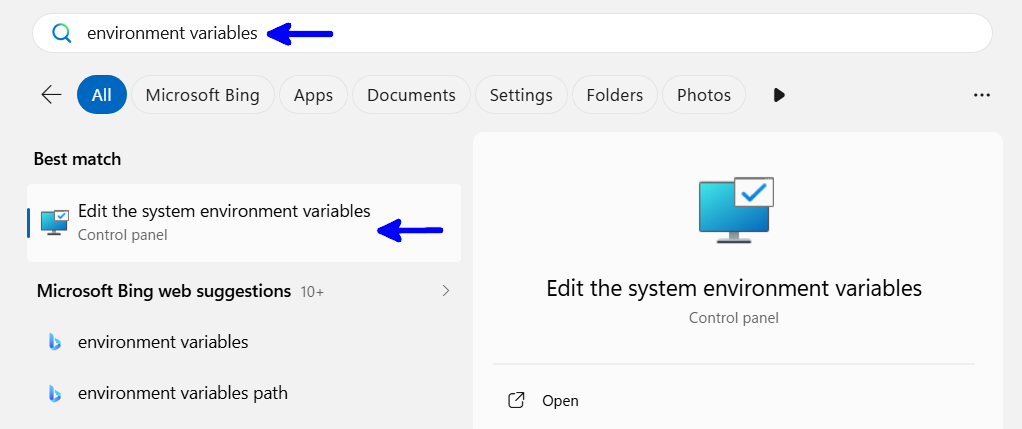Switch to the Apps filter
Image resolution: width=1022 pixels, height=429 pixels.
point(313,95)
